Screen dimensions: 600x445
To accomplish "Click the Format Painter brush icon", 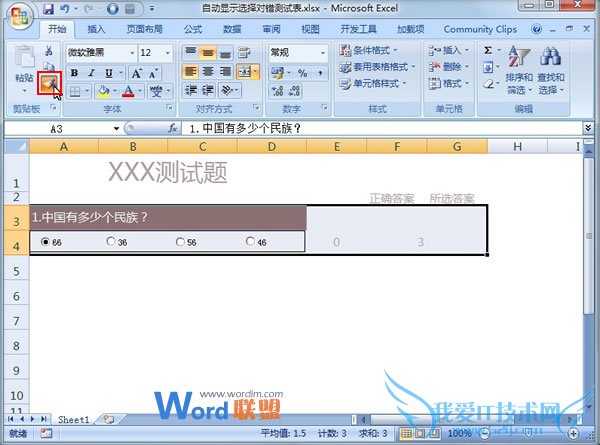I will point(49,83).
